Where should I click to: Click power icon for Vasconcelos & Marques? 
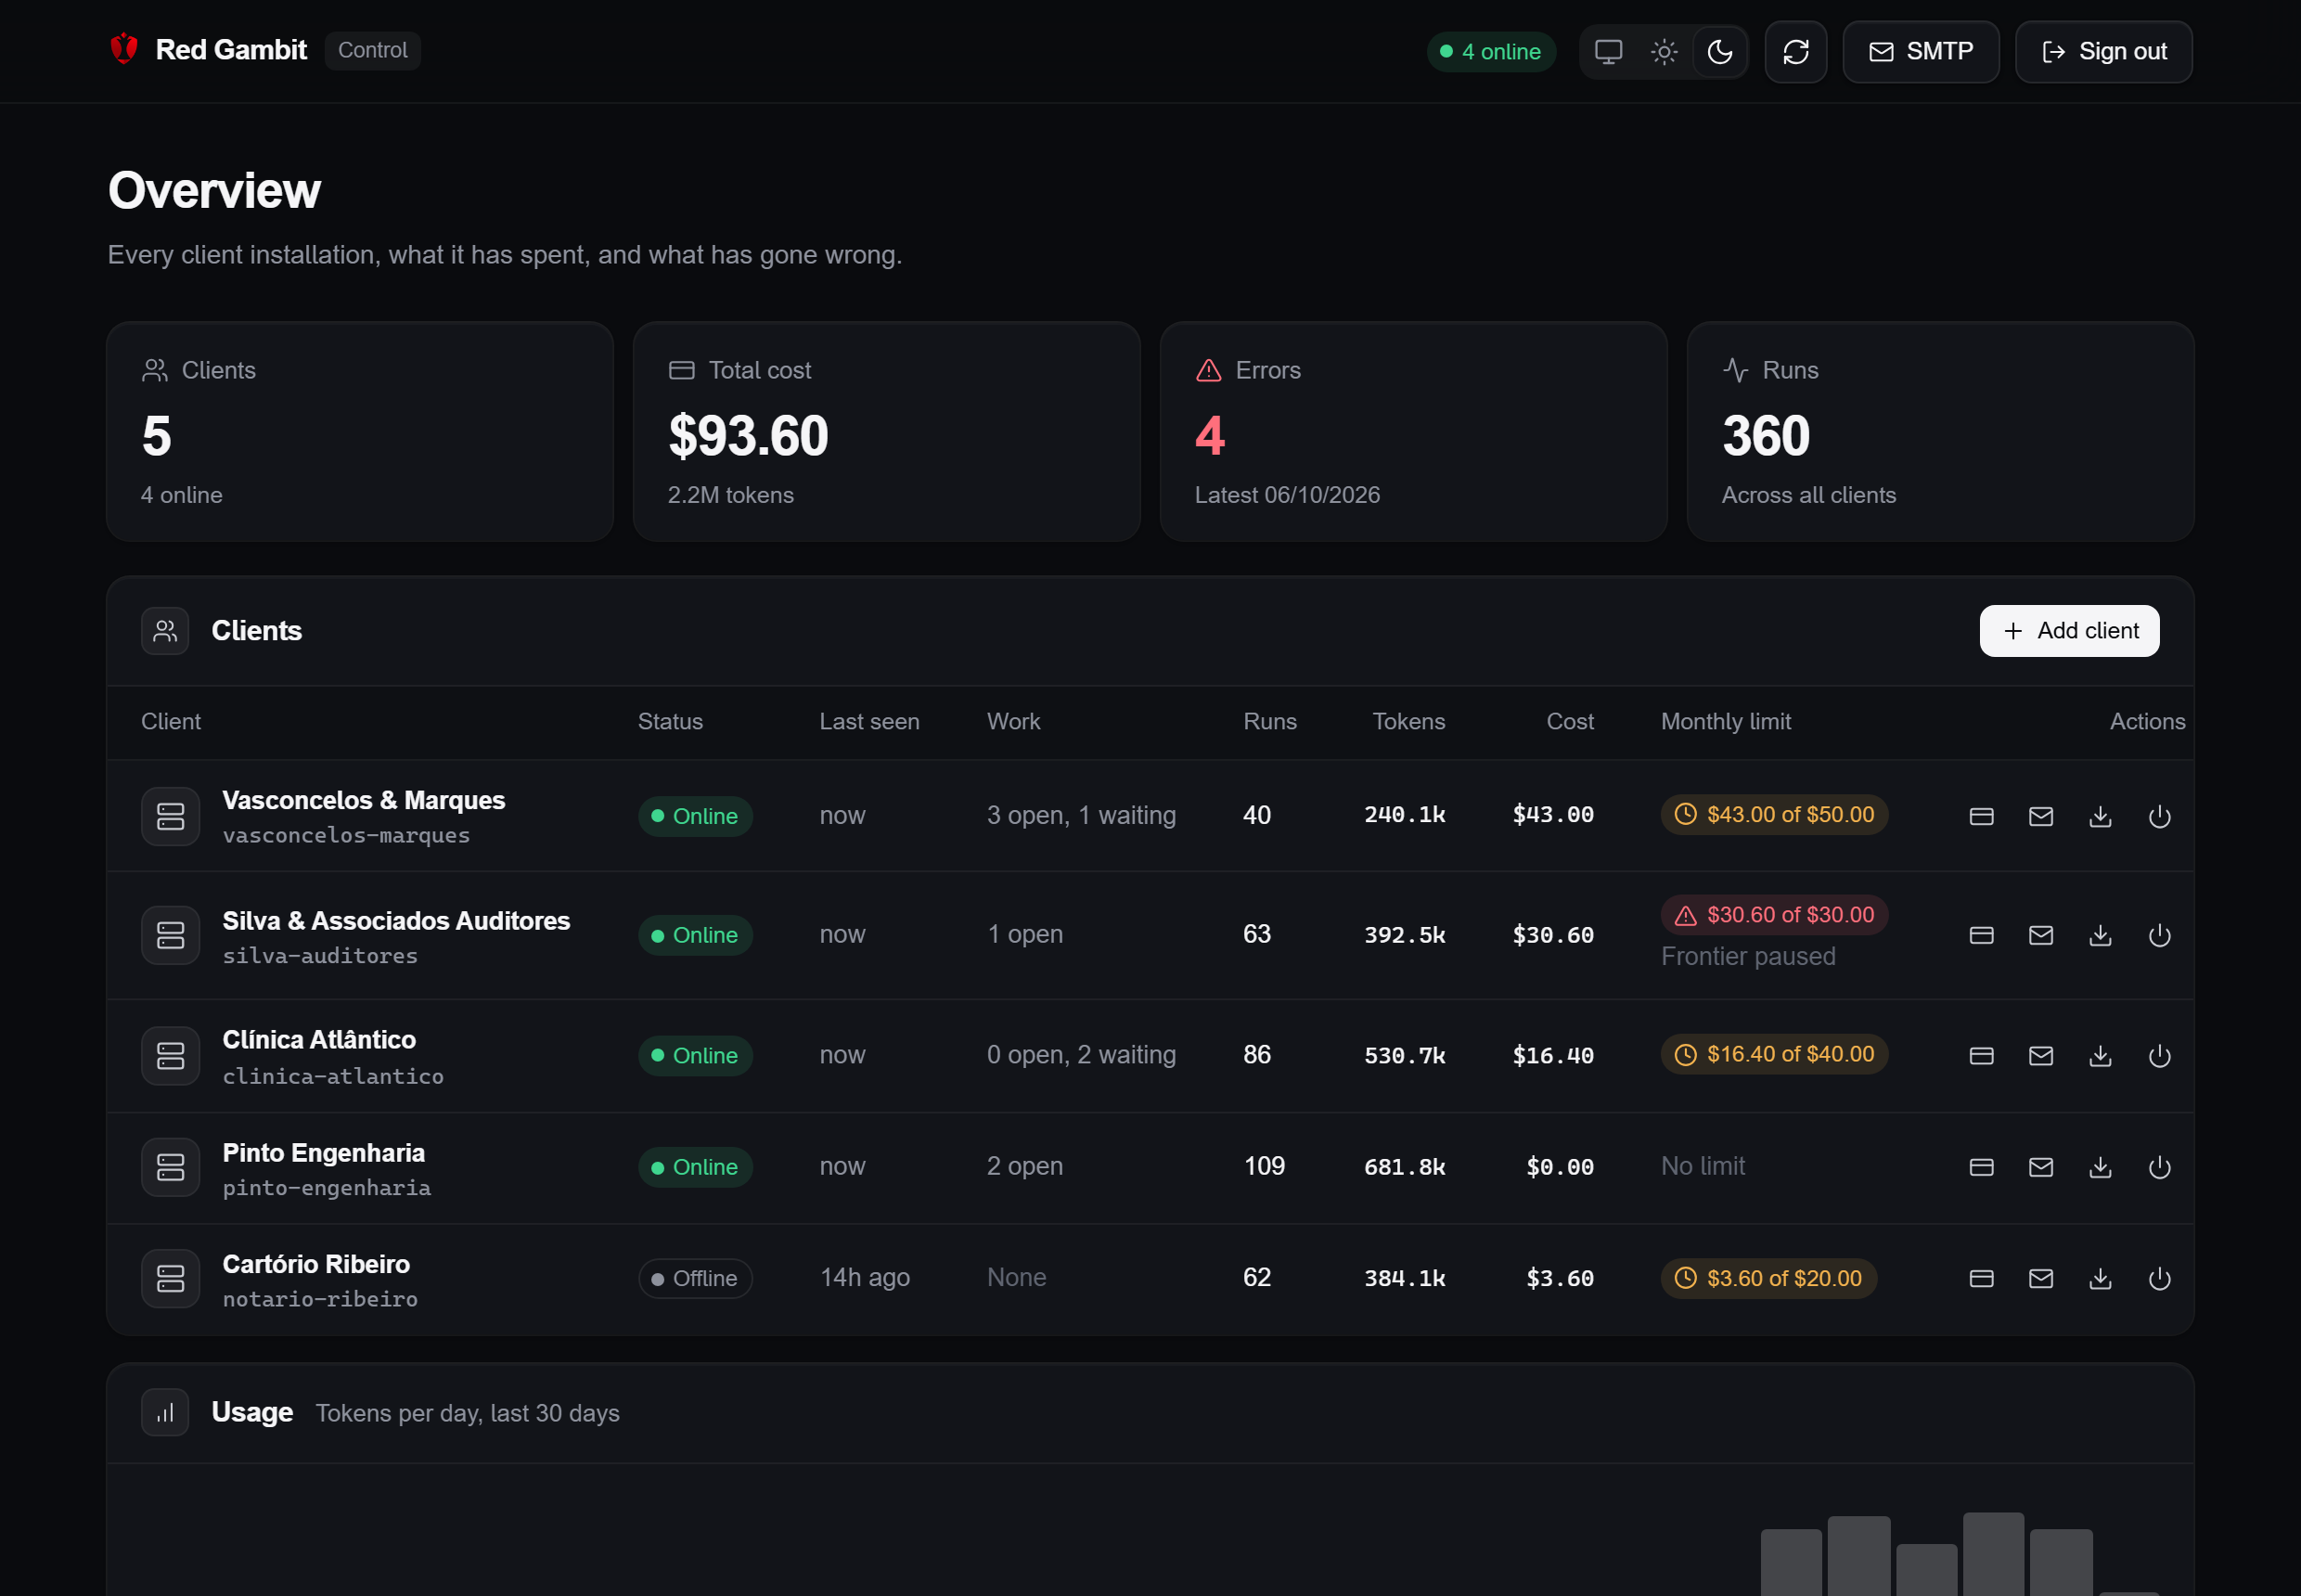pos(2160,816)
